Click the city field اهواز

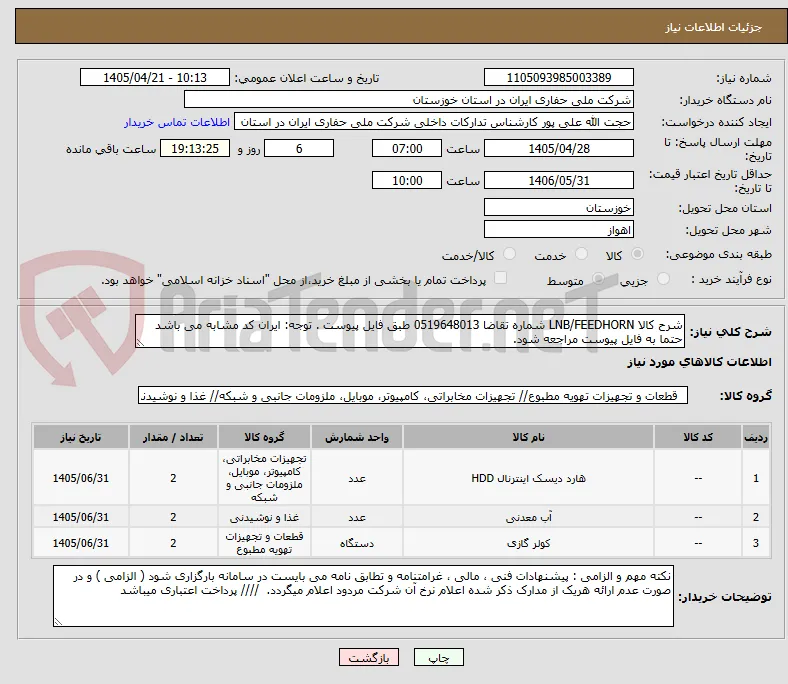558,229
